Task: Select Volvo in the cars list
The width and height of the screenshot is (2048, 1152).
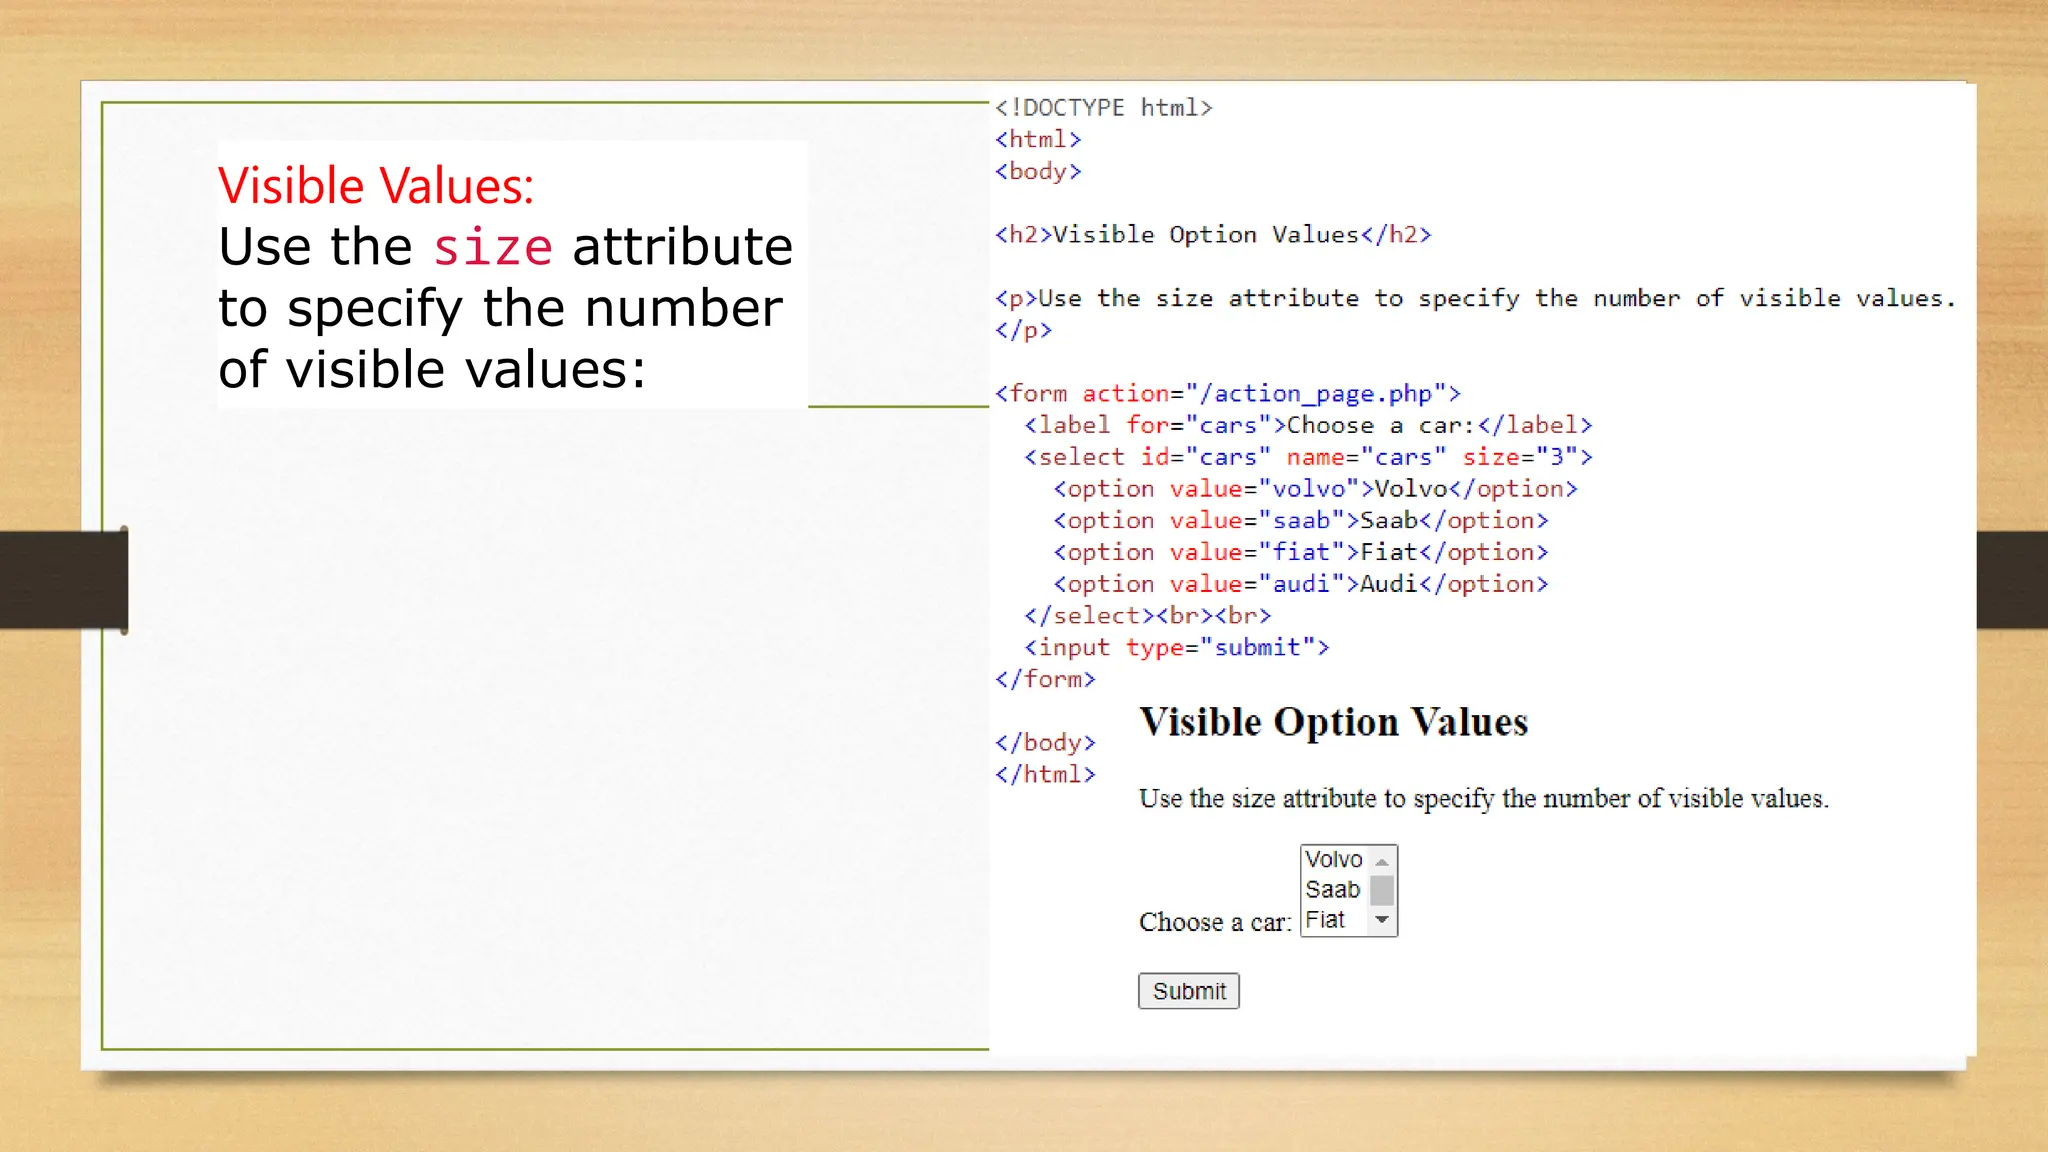Action: point(1334,860)
